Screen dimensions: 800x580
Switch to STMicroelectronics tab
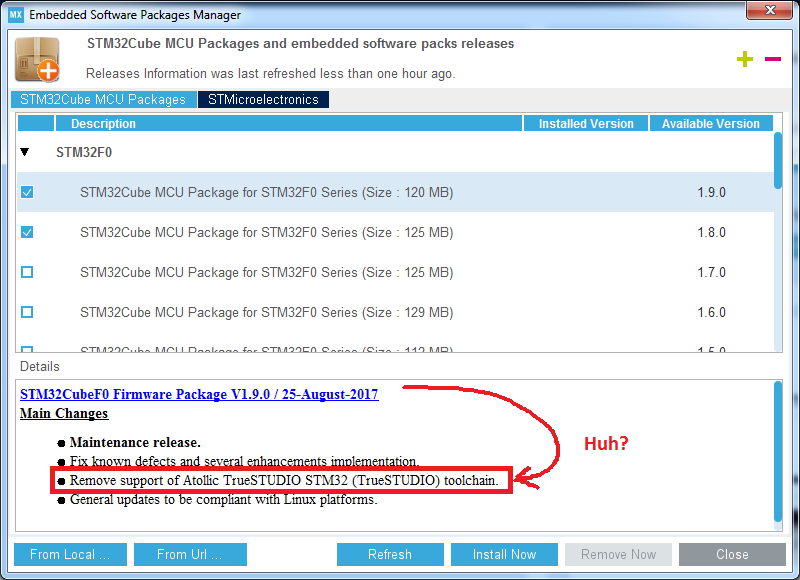(x=263, y=99)
